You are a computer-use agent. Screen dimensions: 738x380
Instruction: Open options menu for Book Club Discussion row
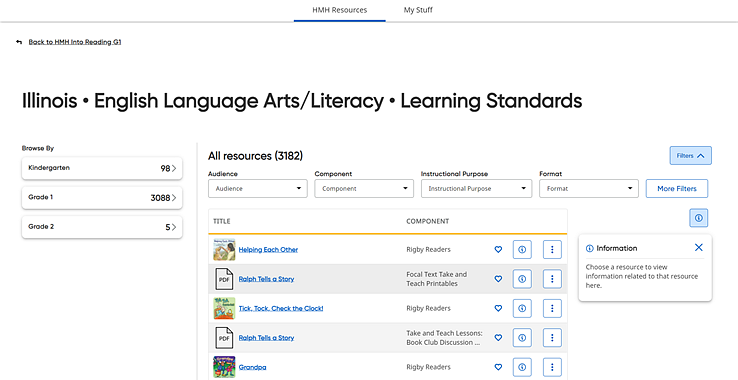(552, 338)
